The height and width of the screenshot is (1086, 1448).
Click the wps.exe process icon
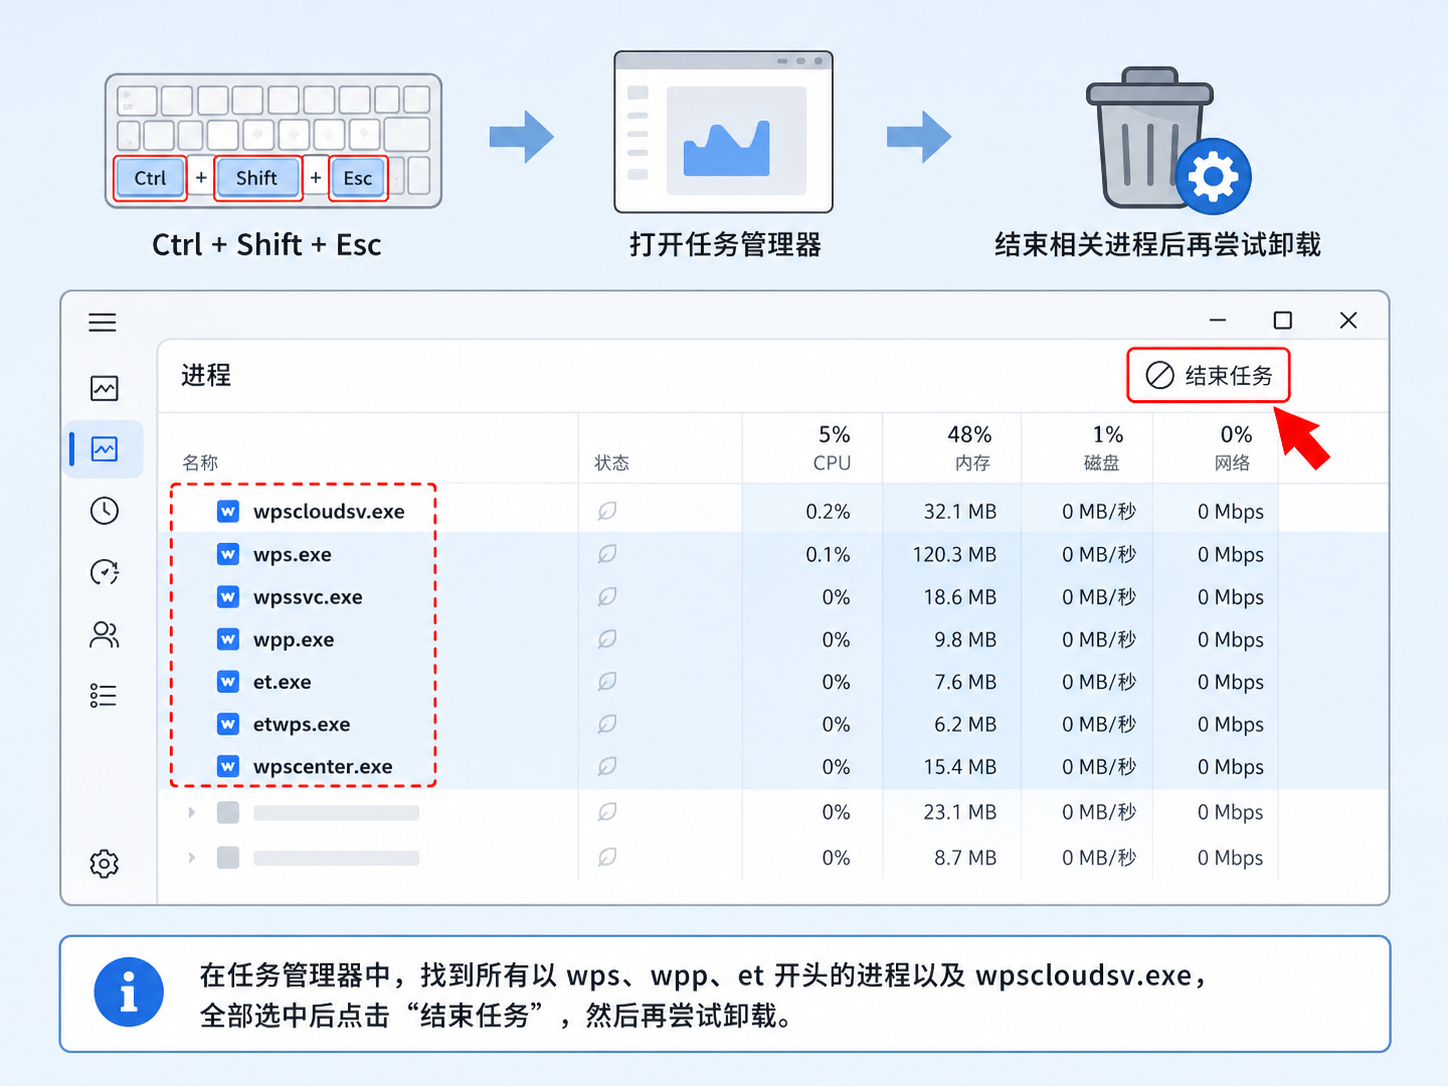(x=228, y=554)
